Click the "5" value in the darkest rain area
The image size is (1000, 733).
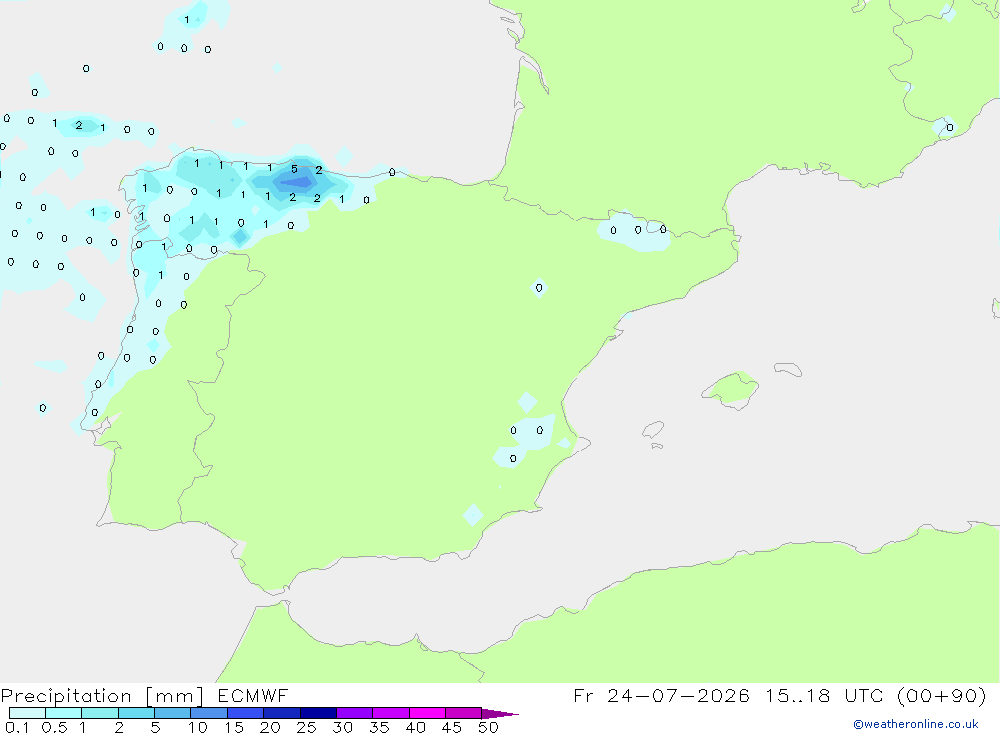point(294,169)
